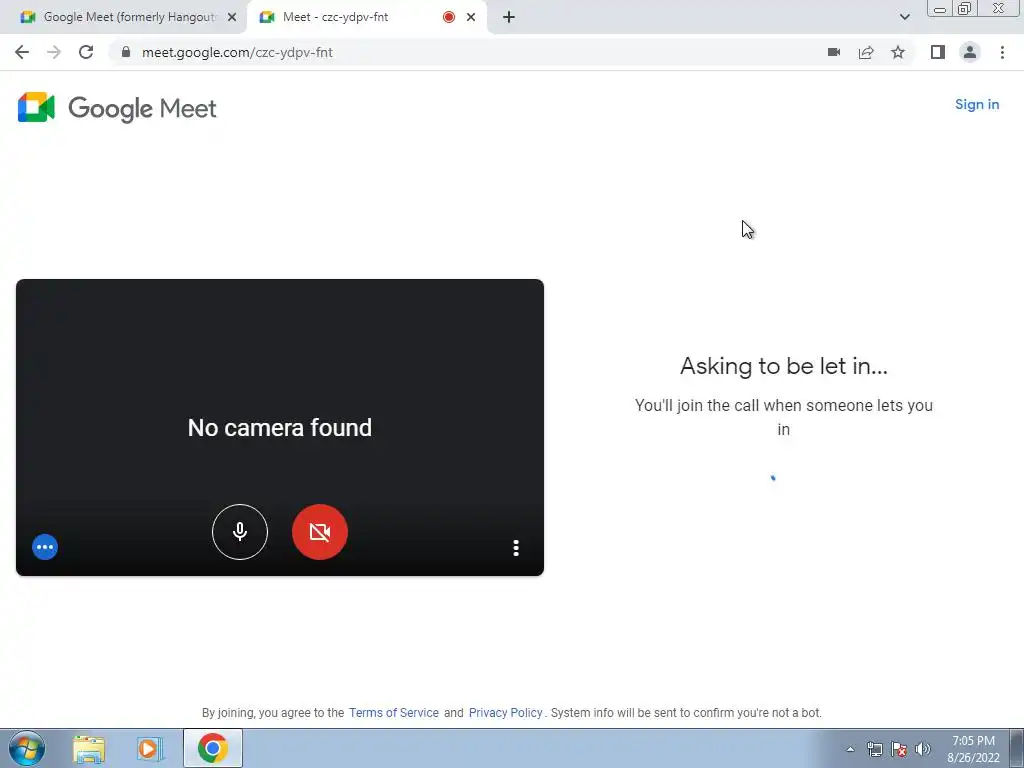1024x768 pixels.
Task: Close the Google Meet (formerly Hangouts) tab
Action: tap(232, 17)
